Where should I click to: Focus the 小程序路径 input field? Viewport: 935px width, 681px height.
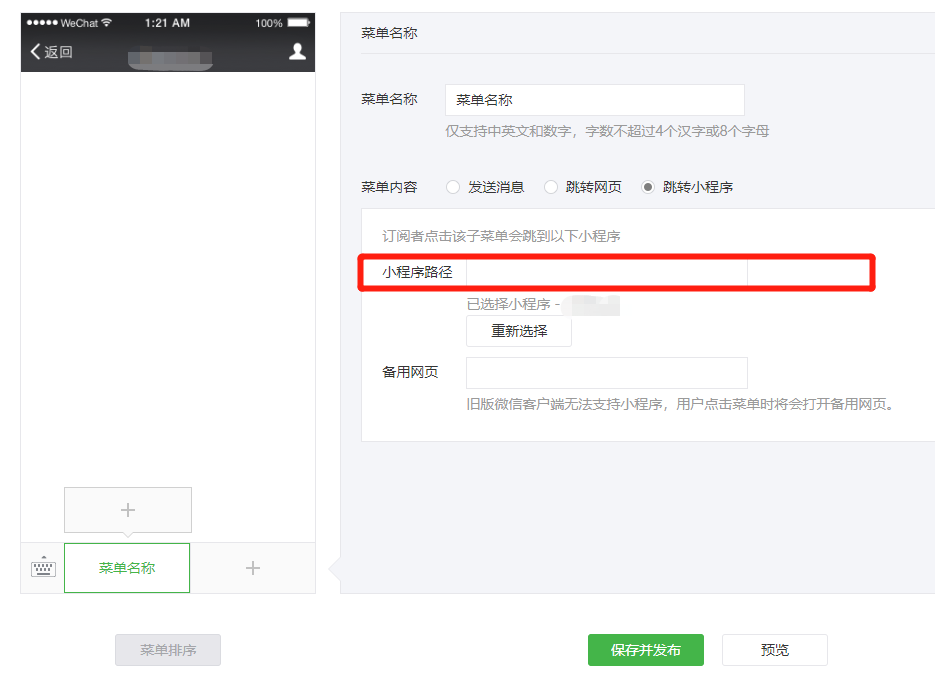click(x=606, y=273)
